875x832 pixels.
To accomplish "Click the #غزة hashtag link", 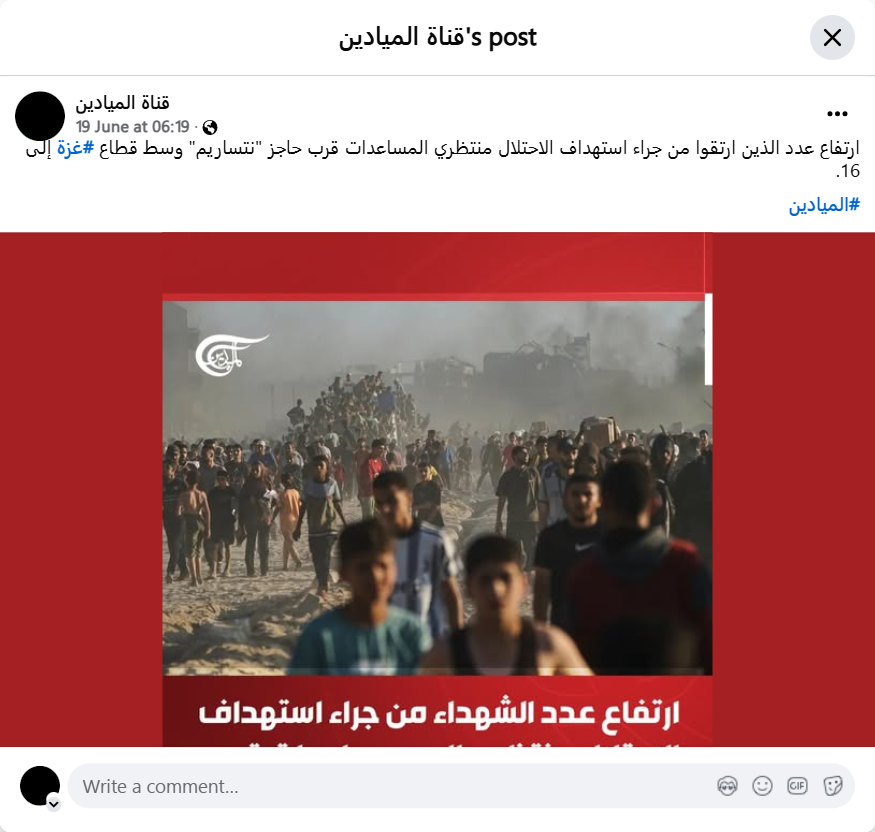I will 75,148.
